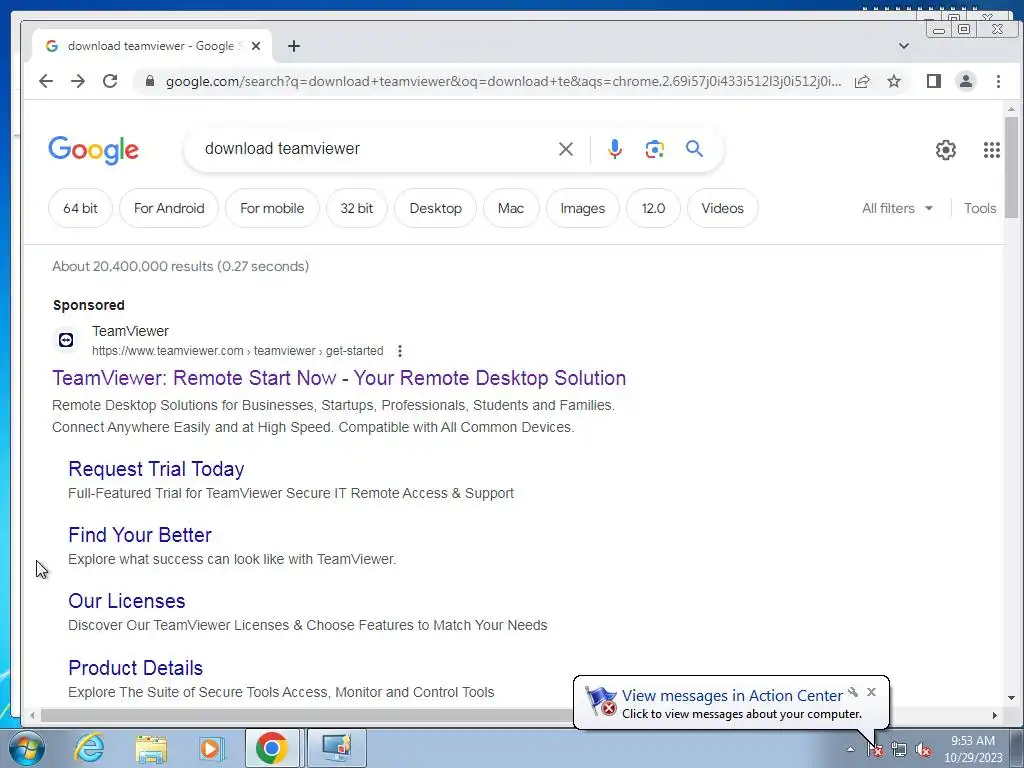Open notification balloon wrench settings

pyautogui.click(x=853, y=692)
